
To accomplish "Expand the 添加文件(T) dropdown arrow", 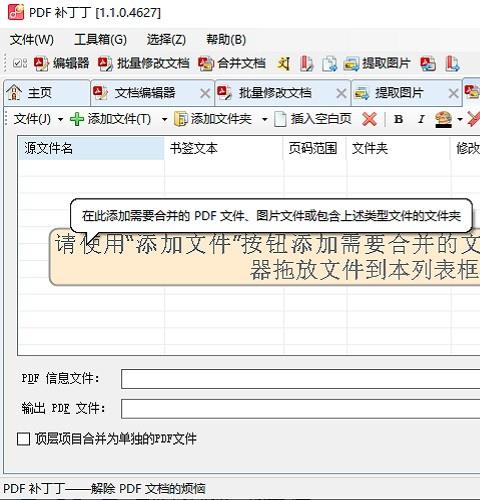I will pos(164,119).
